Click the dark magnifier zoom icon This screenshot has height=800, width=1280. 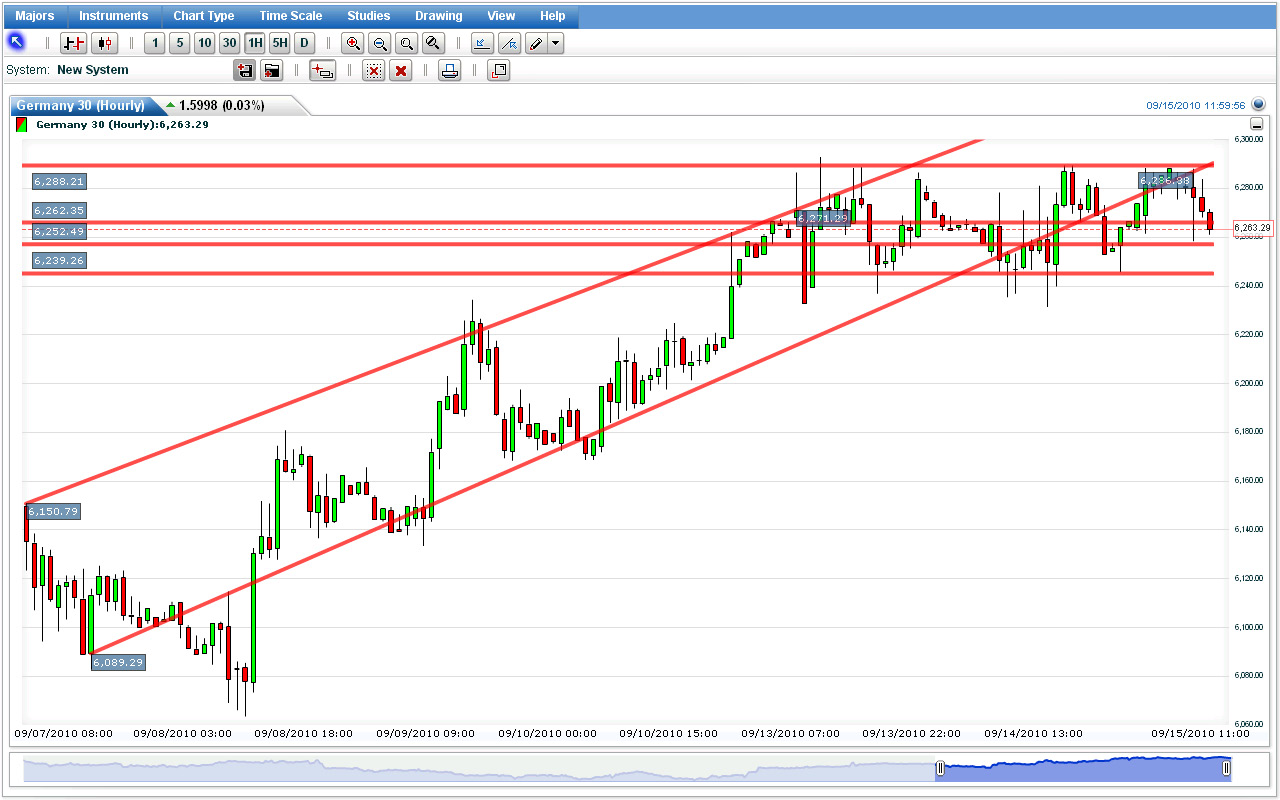(432, 43)
